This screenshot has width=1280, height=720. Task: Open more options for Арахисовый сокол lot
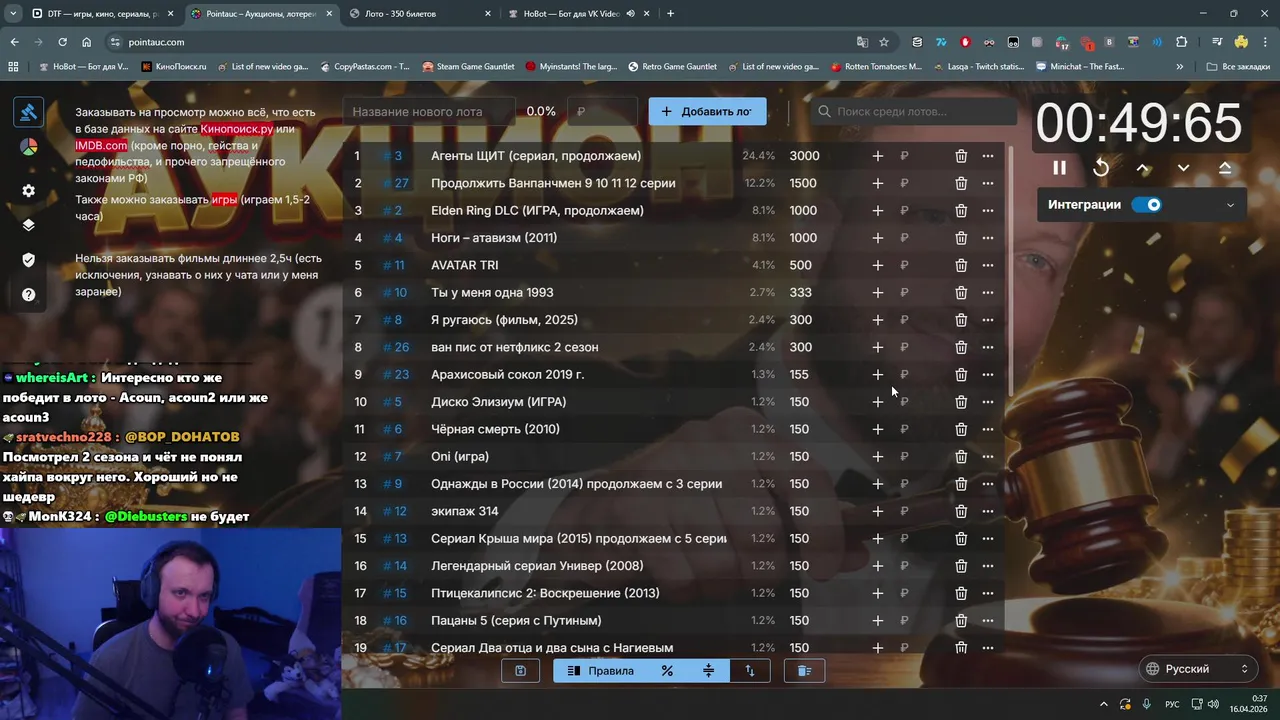[988, 375]
